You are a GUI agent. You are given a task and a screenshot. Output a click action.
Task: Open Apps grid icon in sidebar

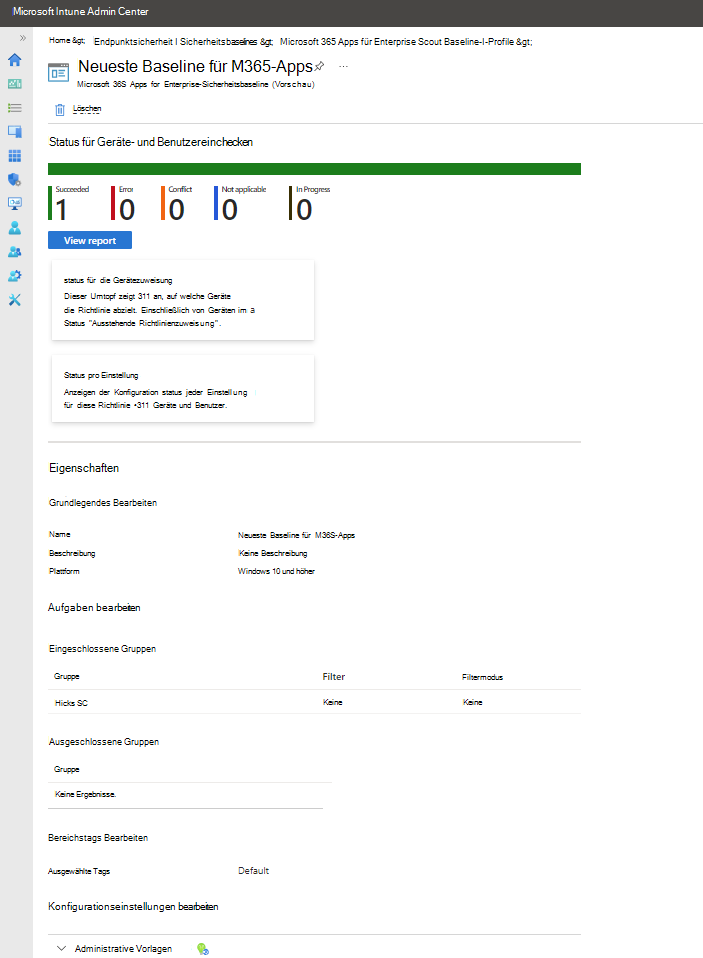[x=15, y=156]
